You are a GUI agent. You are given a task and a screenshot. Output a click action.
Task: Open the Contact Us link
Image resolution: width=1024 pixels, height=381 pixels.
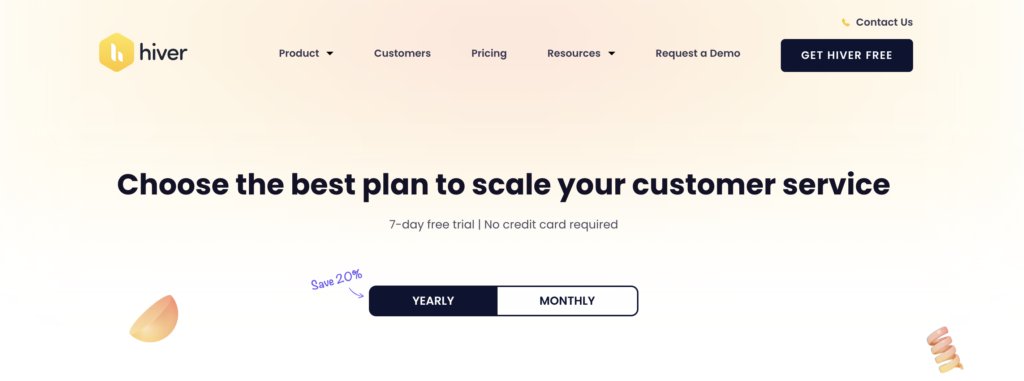[x=884, y=22]
